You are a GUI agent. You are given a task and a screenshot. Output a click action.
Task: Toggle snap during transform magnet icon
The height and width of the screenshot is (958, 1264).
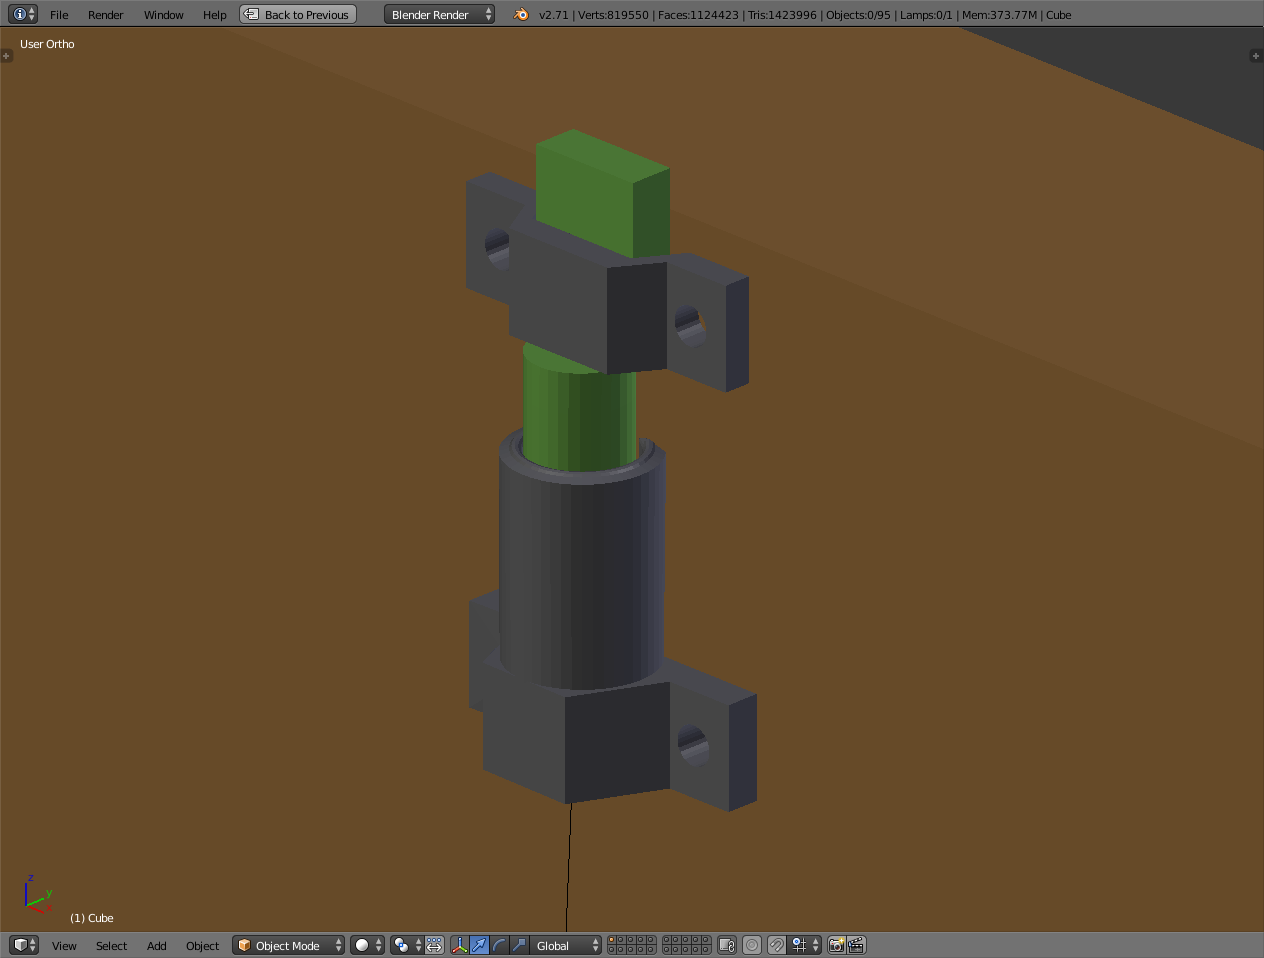pos(777,945)
